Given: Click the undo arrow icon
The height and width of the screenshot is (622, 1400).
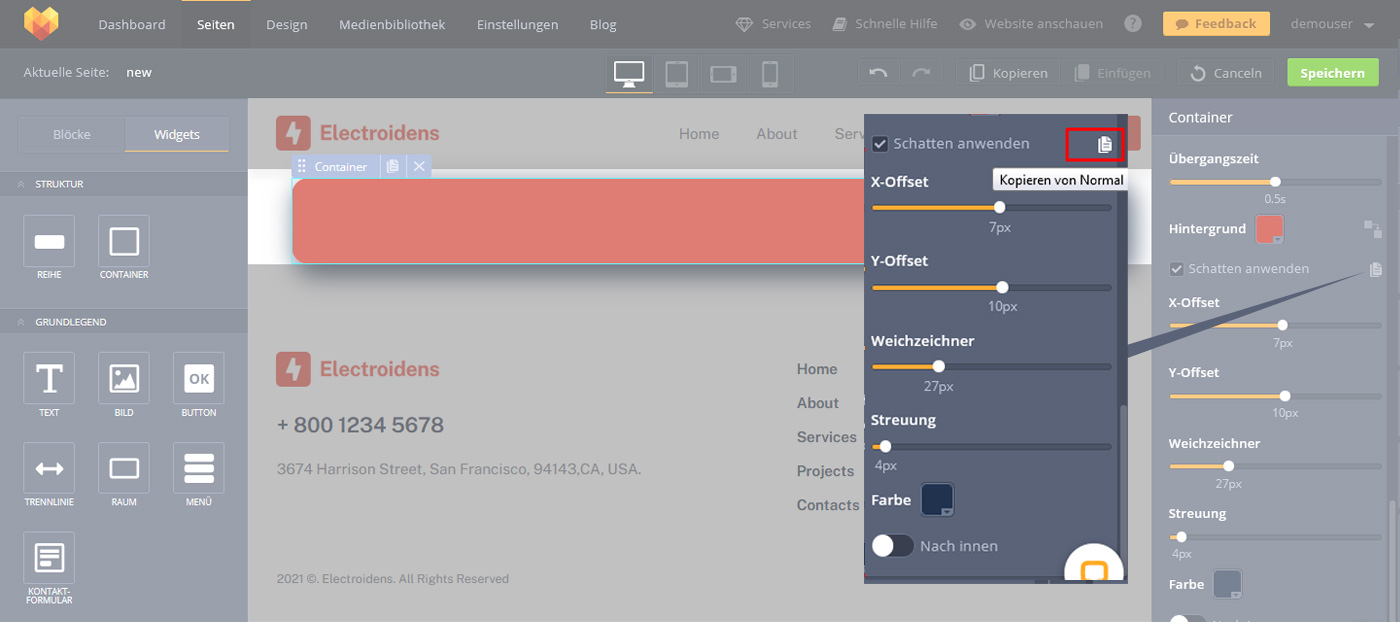Looking at the screenshot, I should click(878, 73).
